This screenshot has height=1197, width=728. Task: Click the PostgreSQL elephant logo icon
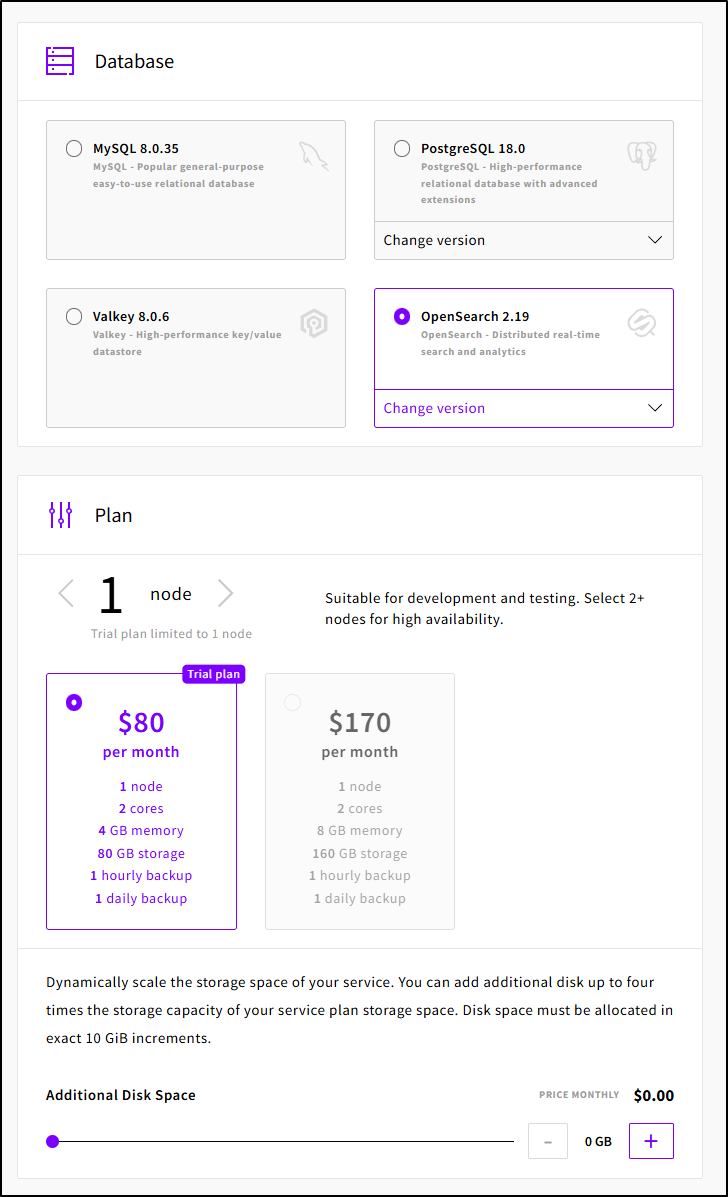[641, 155]
